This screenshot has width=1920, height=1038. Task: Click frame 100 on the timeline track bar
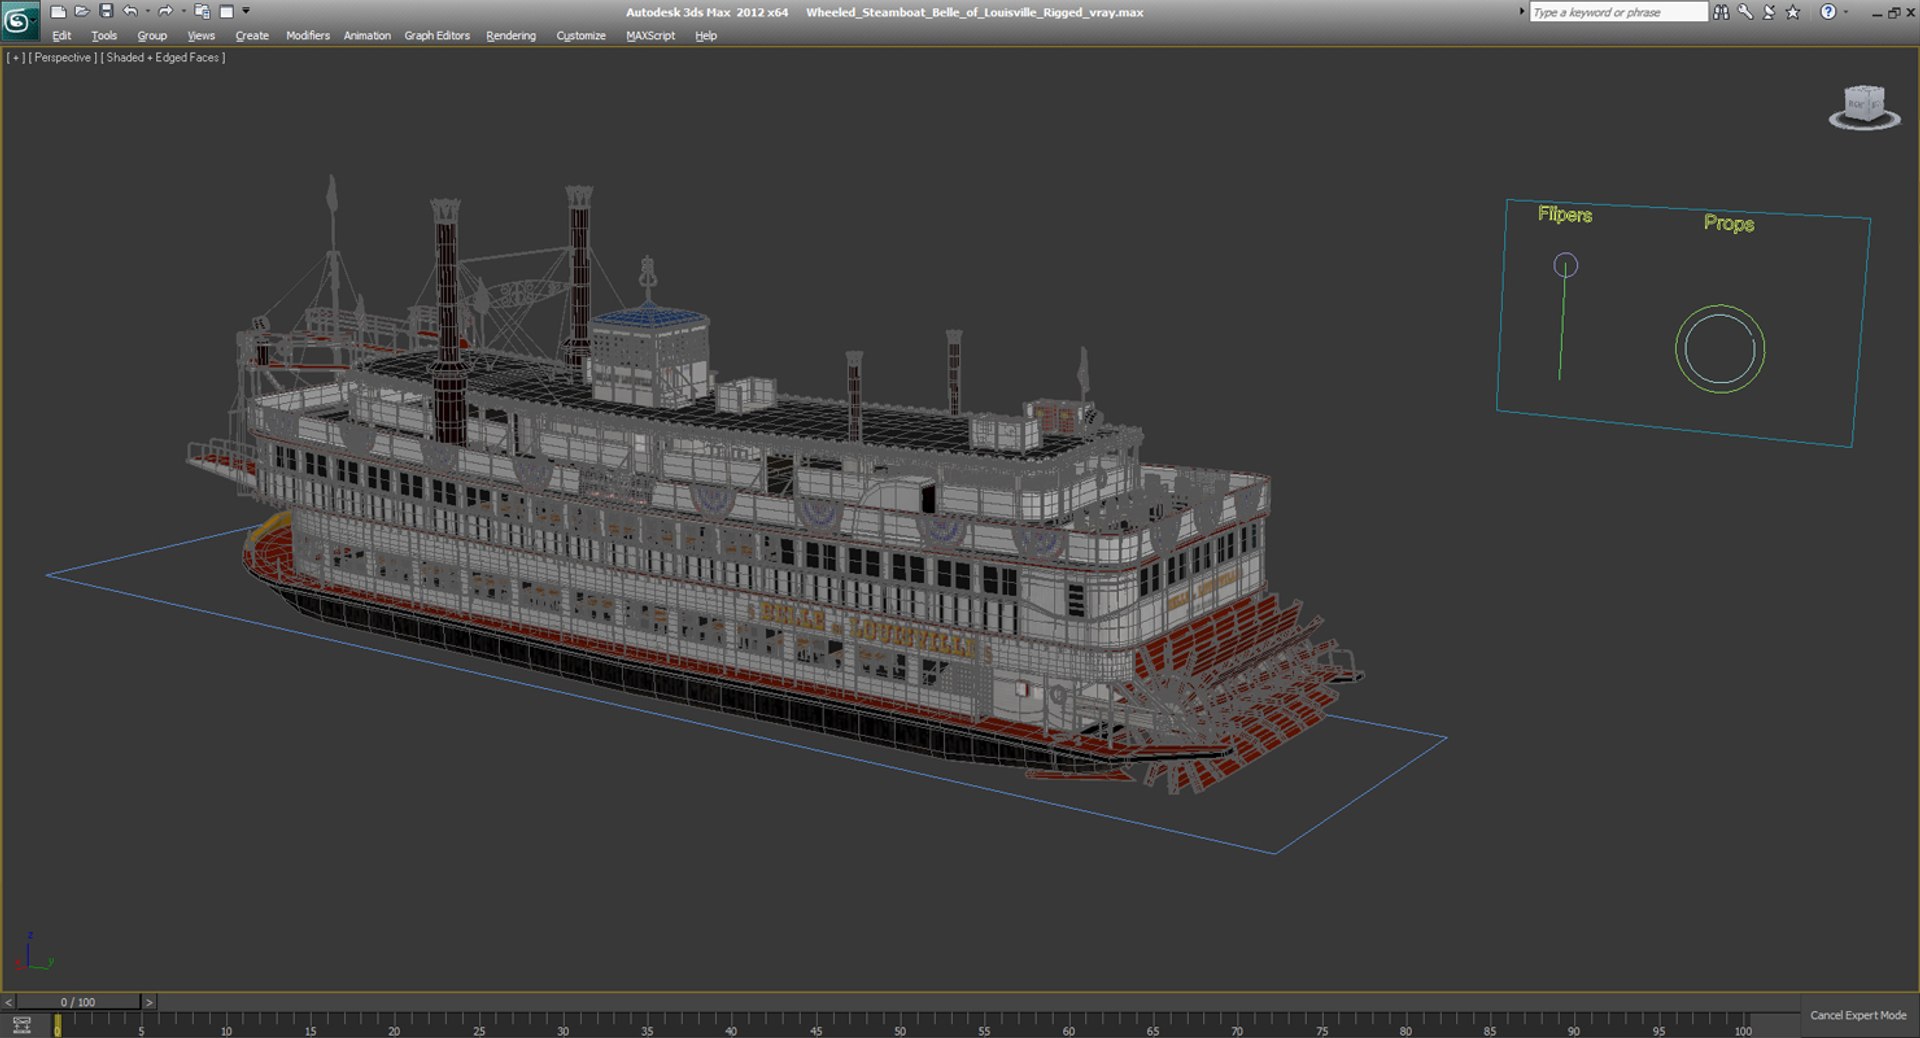(x=1743, y=1024)
